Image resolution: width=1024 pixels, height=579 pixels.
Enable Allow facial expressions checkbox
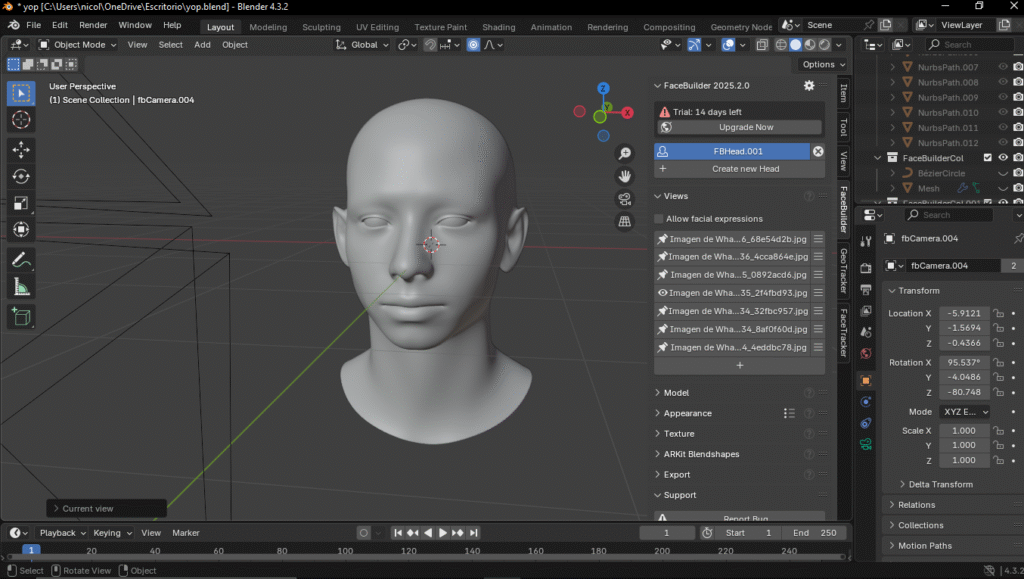coord(659,219)
